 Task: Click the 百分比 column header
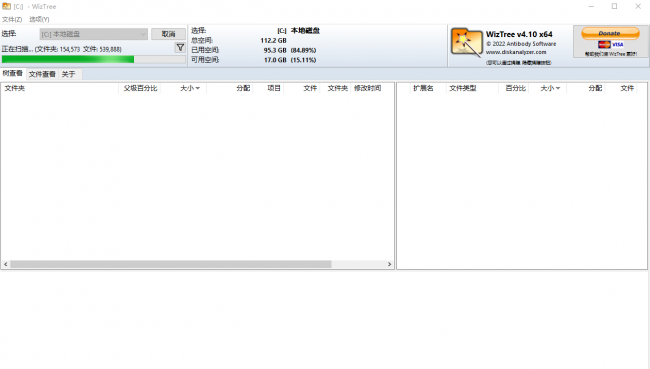pyautogui.click(x=515, y=88)
